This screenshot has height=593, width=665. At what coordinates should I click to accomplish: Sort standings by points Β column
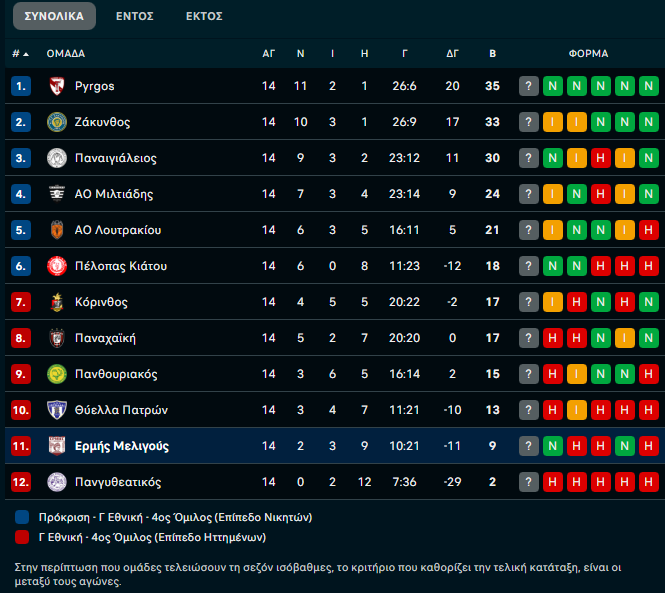point(492,53)
